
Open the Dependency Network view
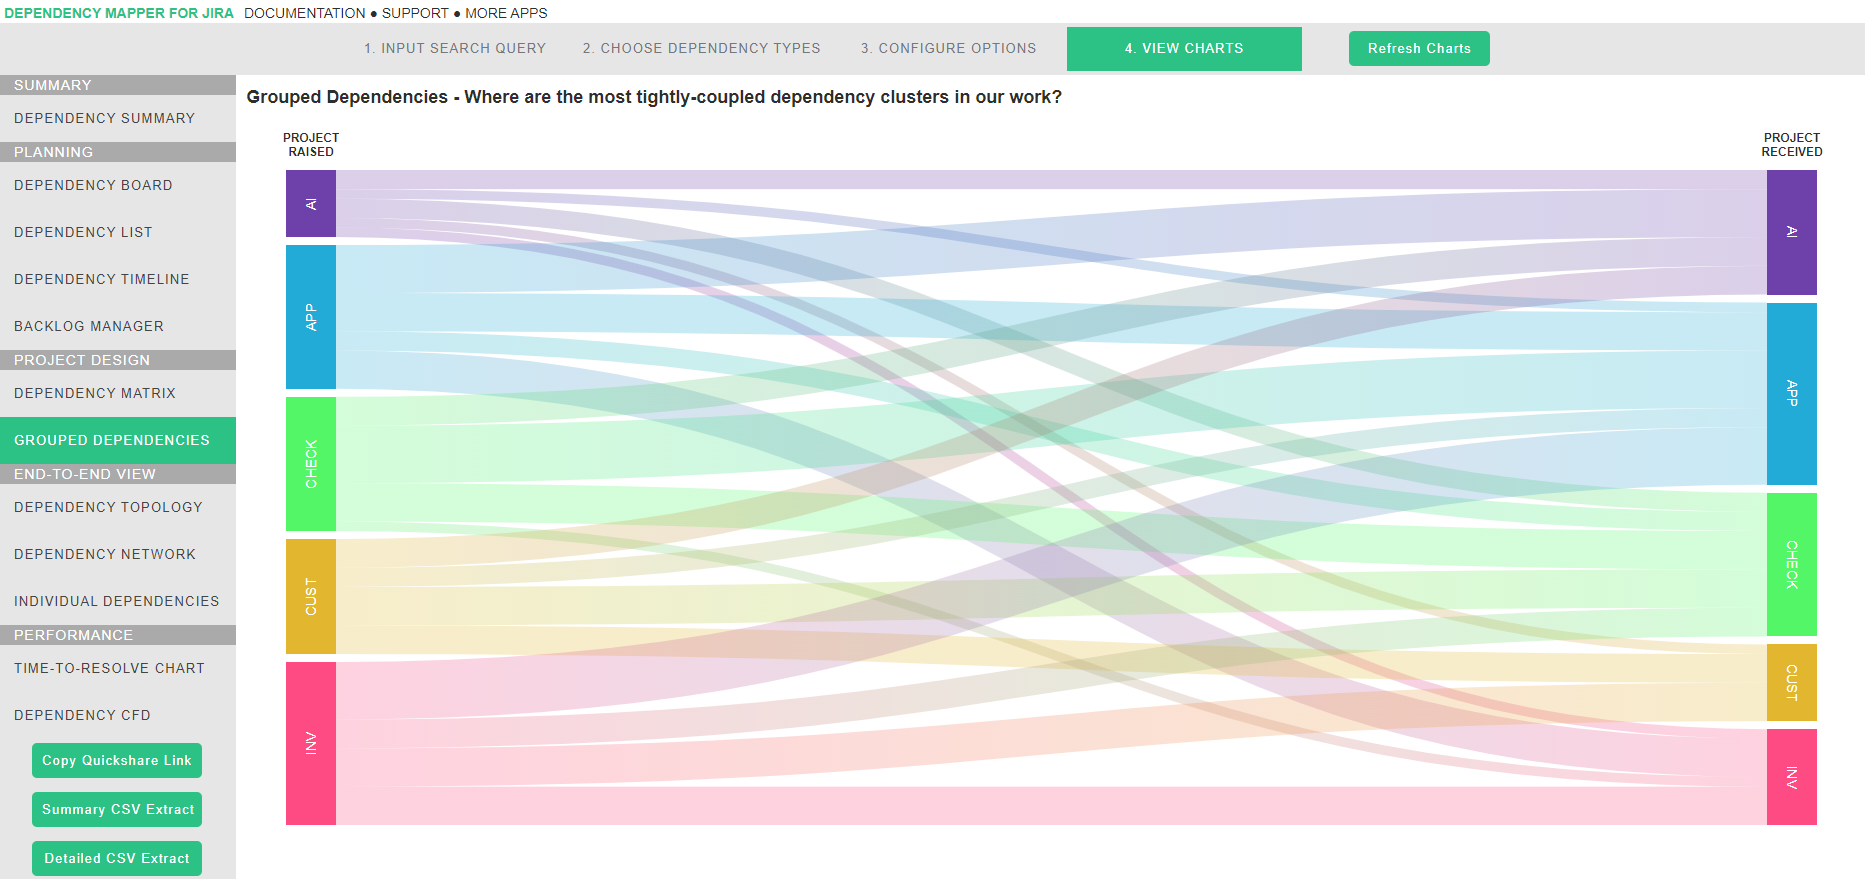click(x=118, y=554)
